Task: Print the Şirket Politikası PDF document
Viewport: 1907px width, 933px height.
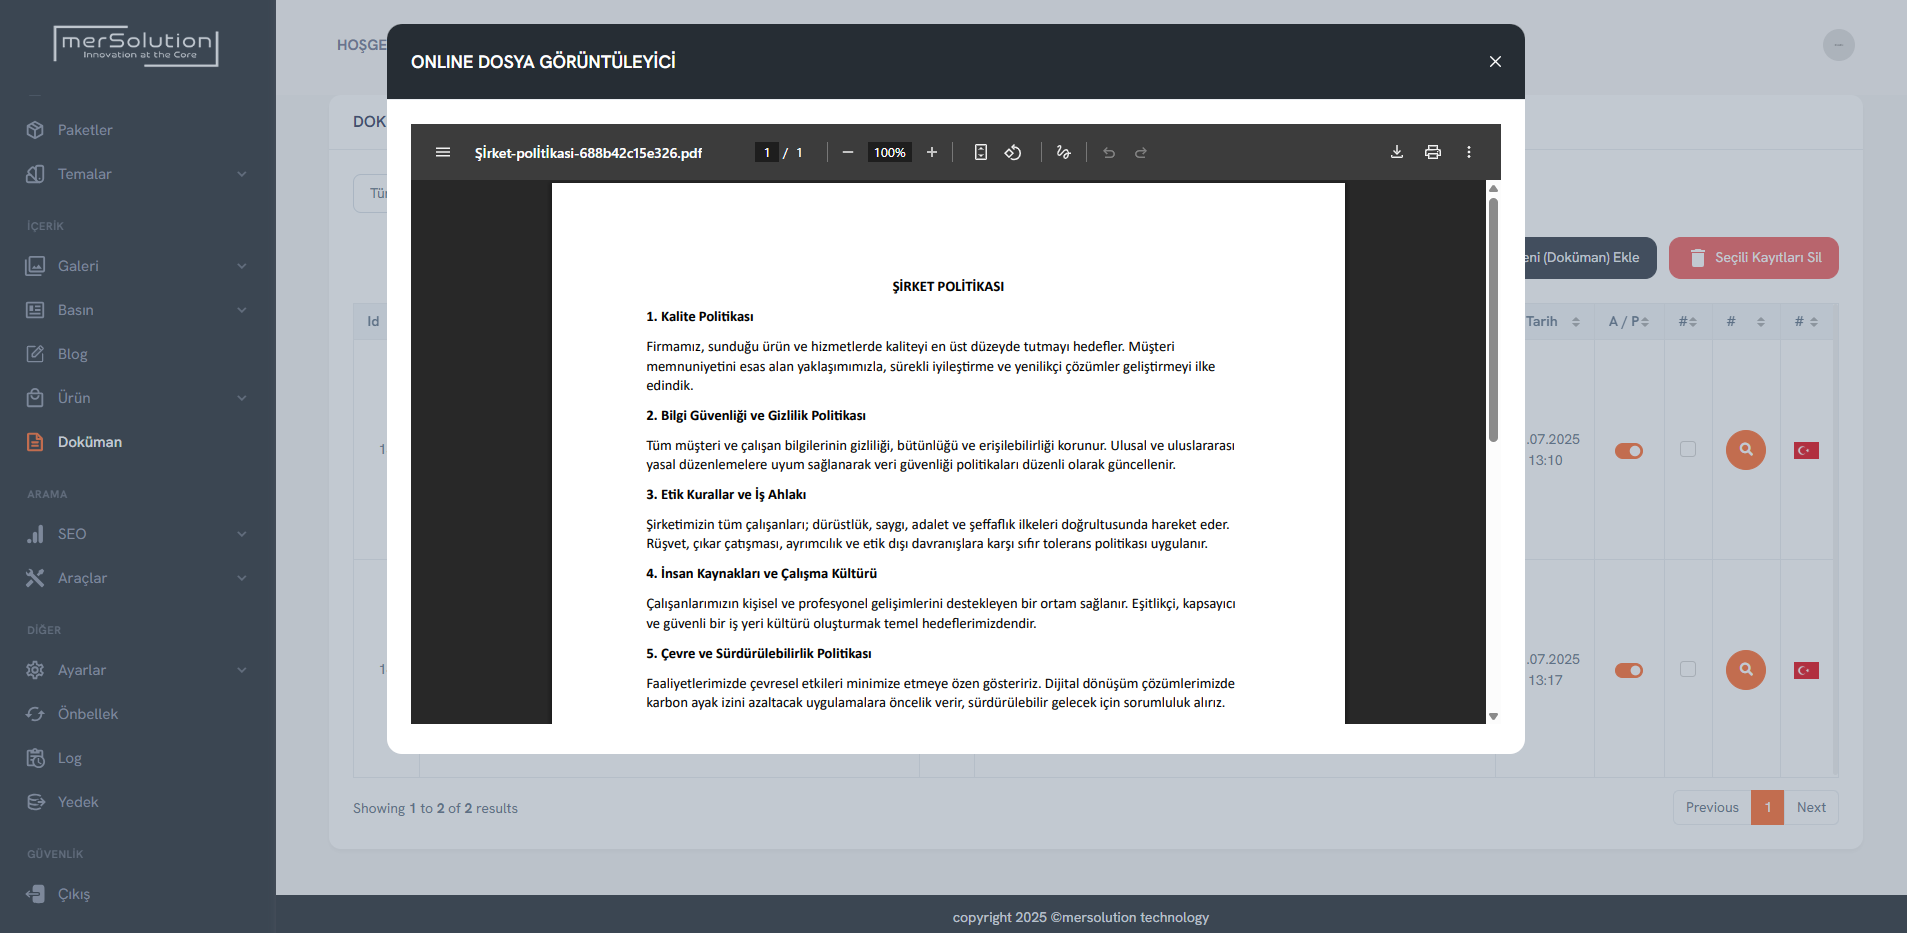Action: [1433, 152]
